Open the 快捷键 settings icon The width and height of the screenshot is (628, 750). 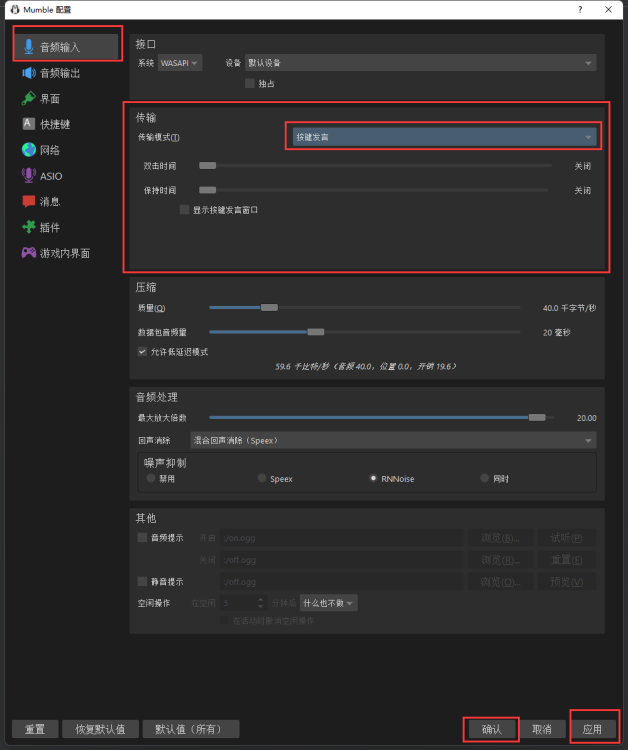click(x=29, y=124)
